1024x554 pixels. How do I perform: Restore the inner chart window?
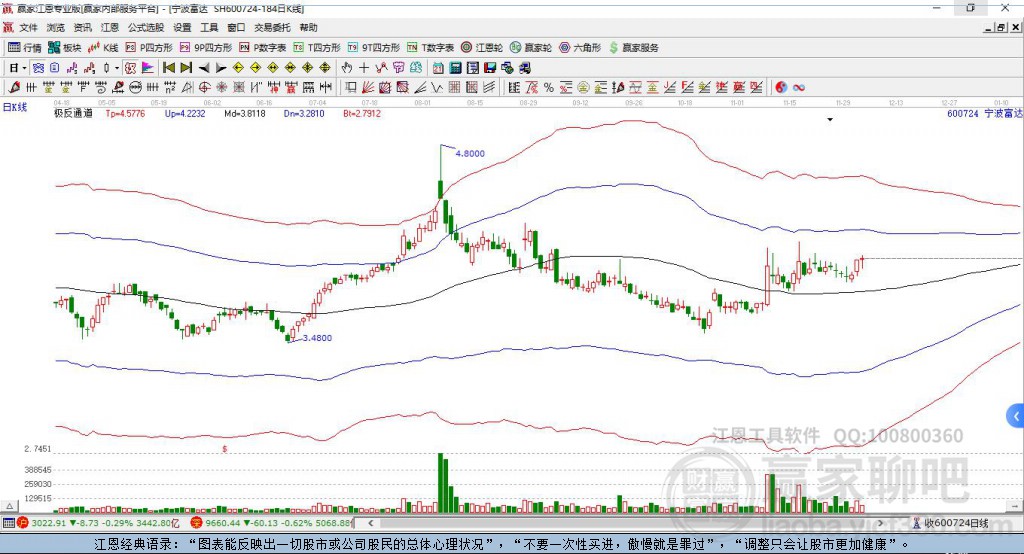pyautogui.click(x=1001, y=27)
